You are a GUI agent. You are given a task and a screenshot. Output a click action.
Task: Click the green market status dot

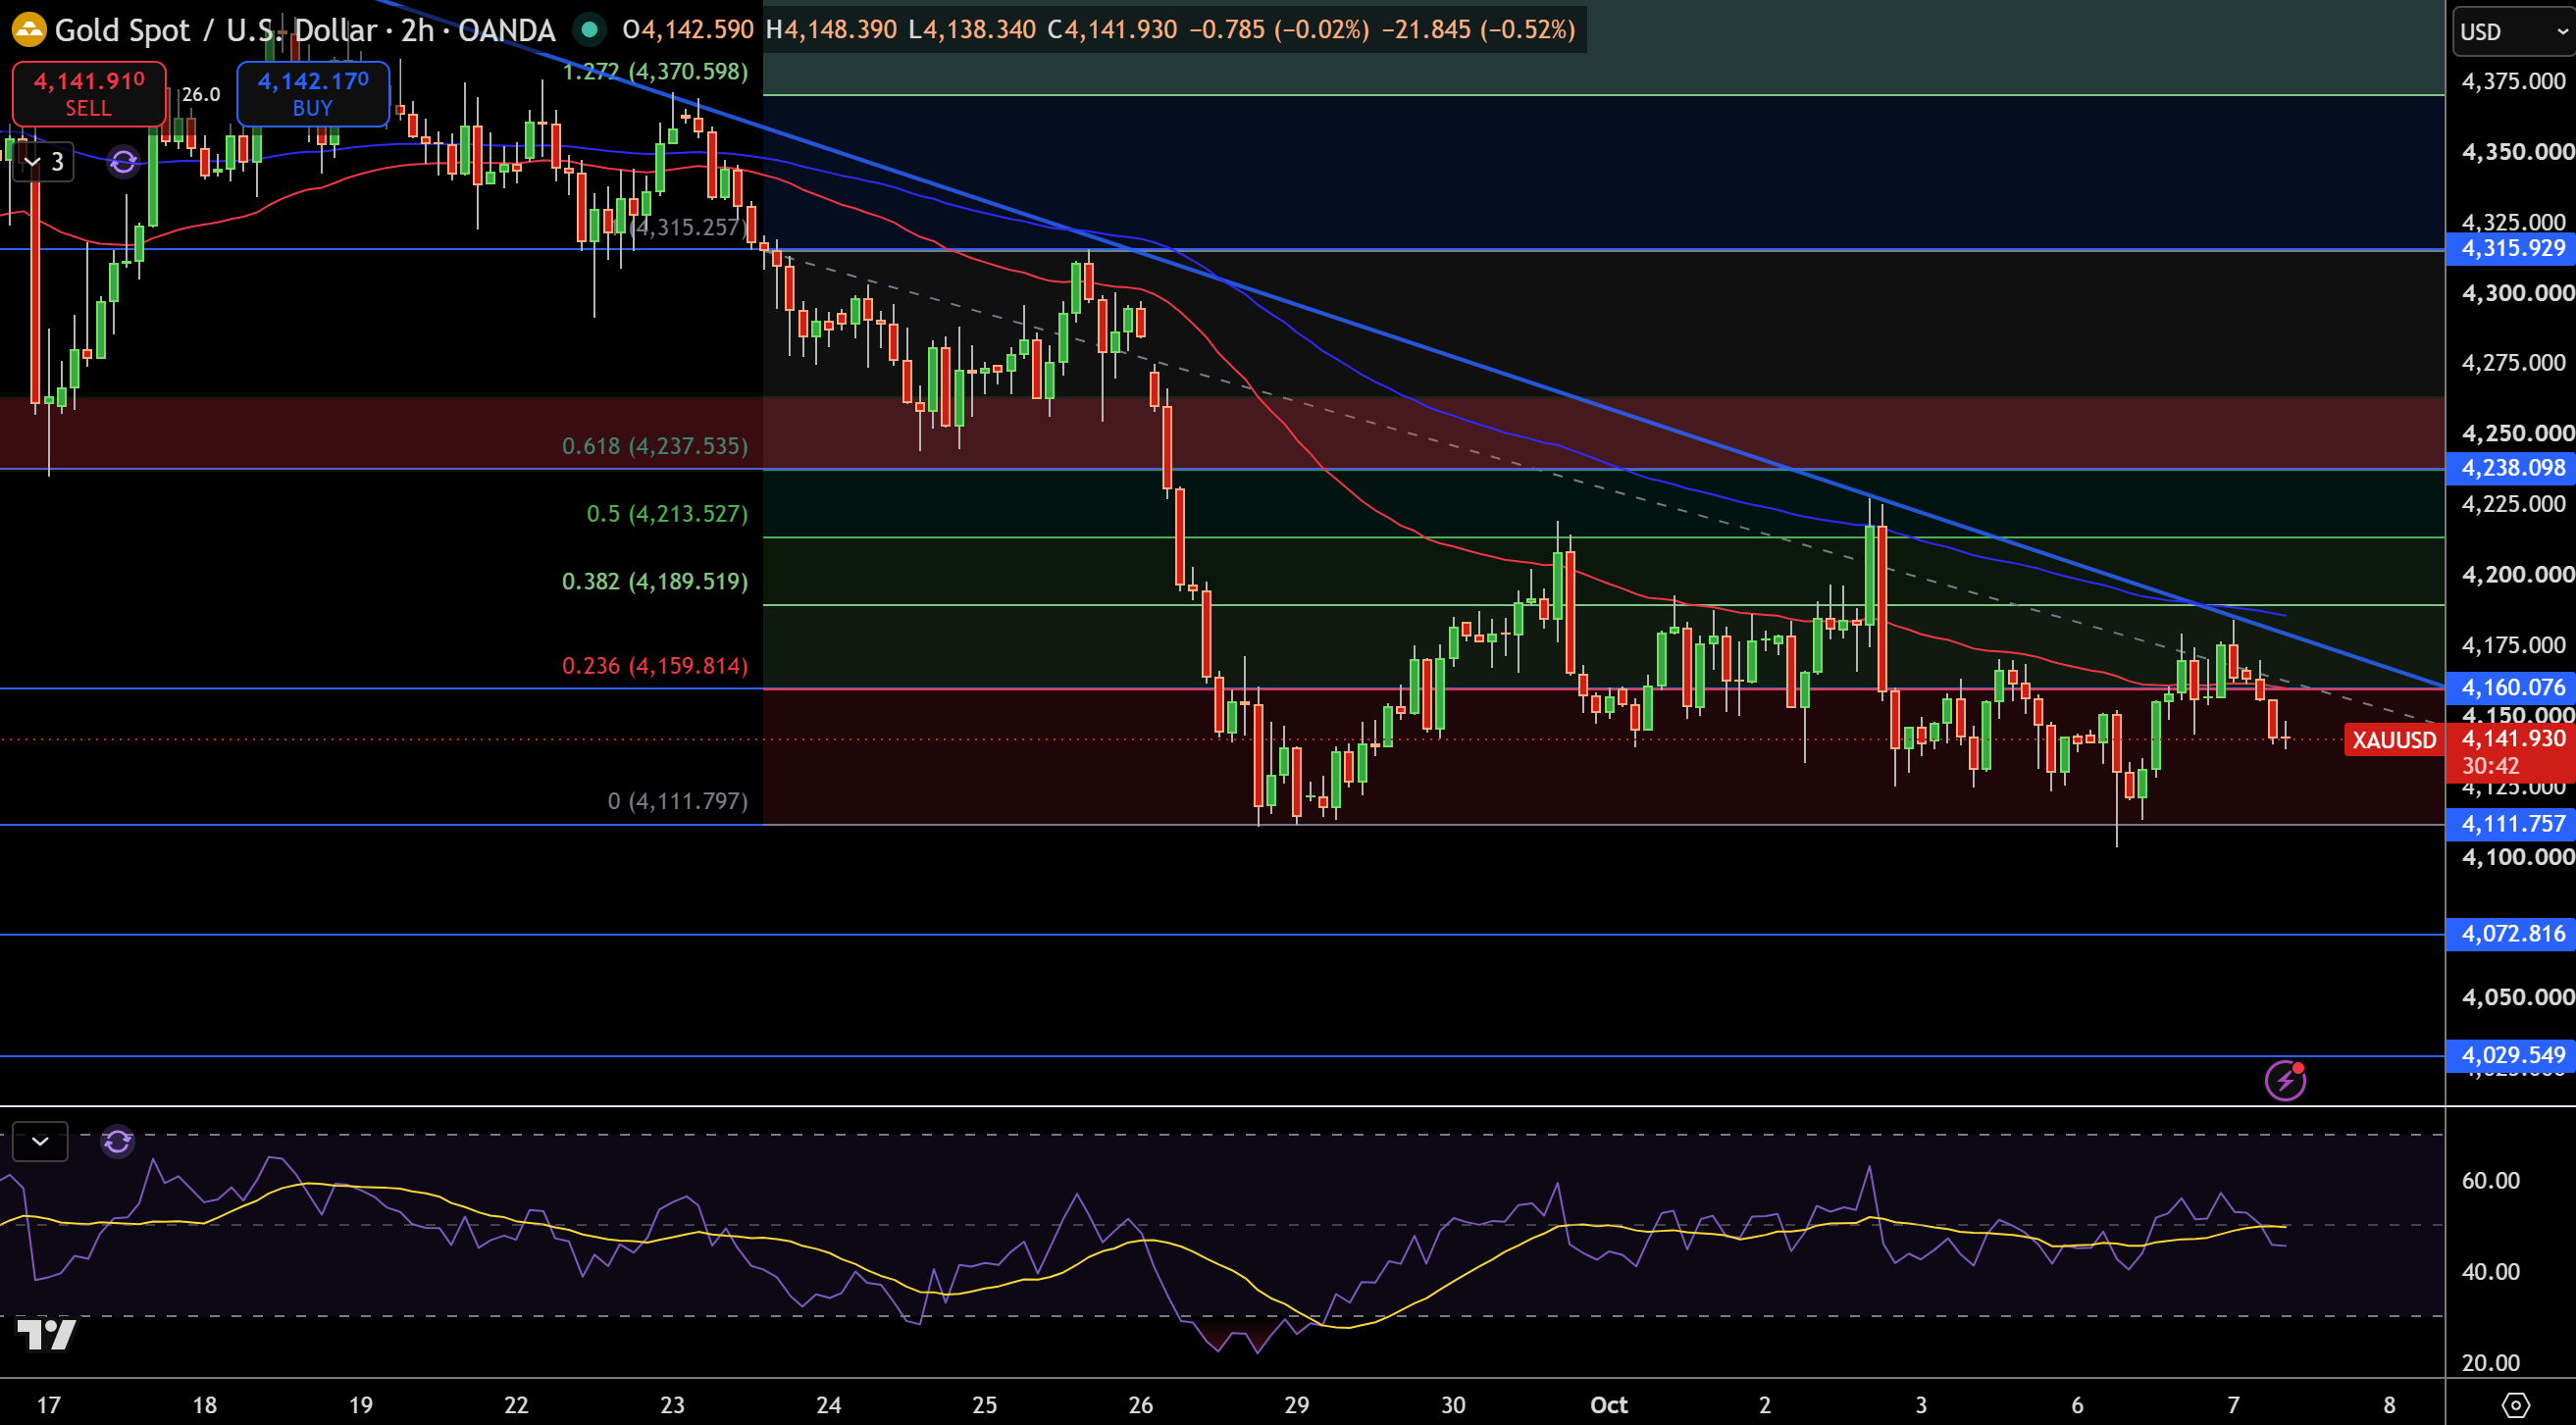pos(590,30)
